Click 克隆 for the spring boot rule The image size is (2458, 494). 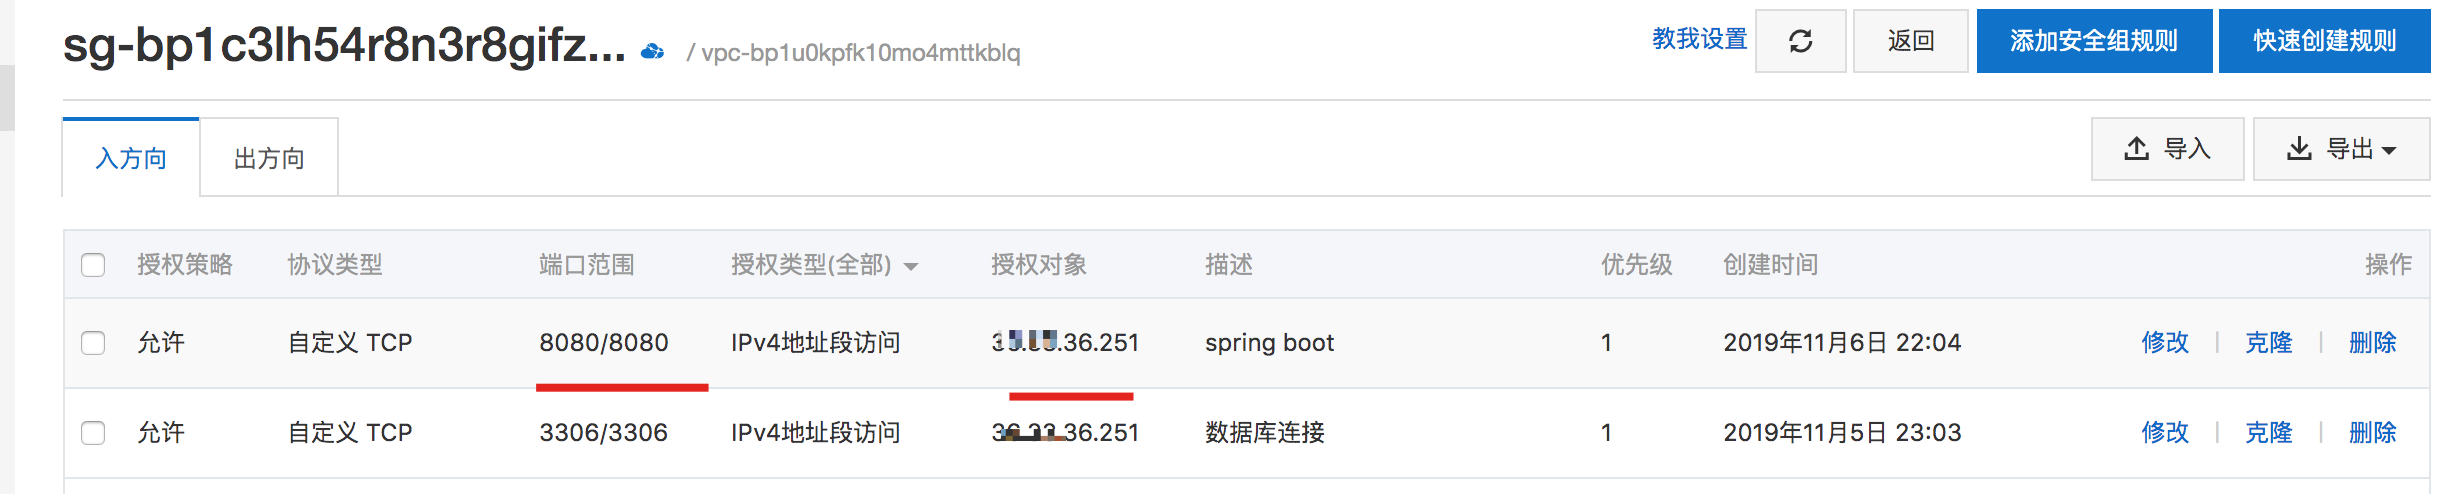(x=2269, y=343)
